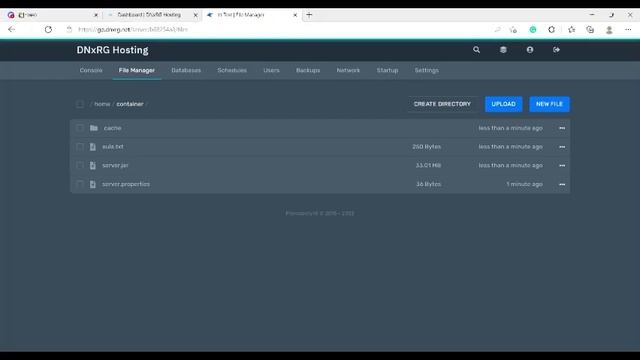Open browser profile avatar icon

click(x=609, y=30)
